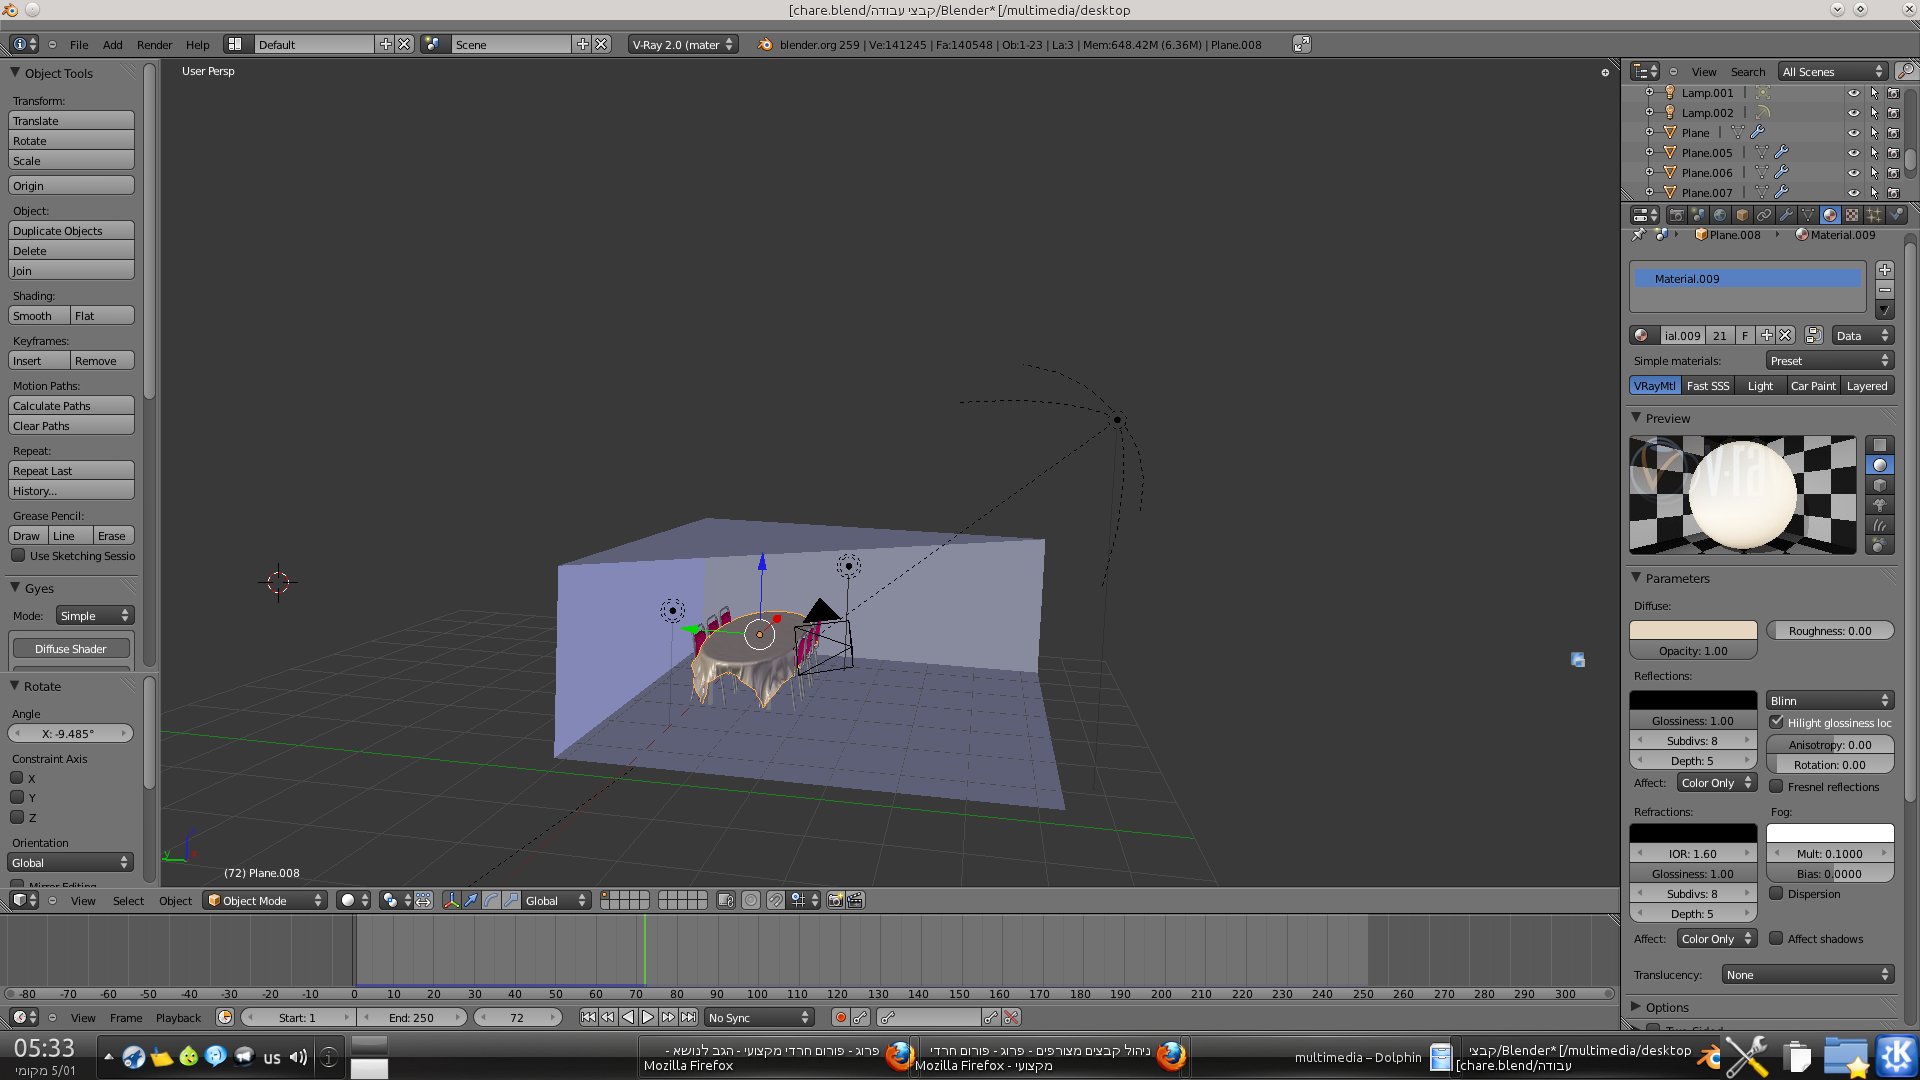Select the monkey preview shape icon
The height and width of the screenshot is (1080, 1920).
pos(1880,505)
